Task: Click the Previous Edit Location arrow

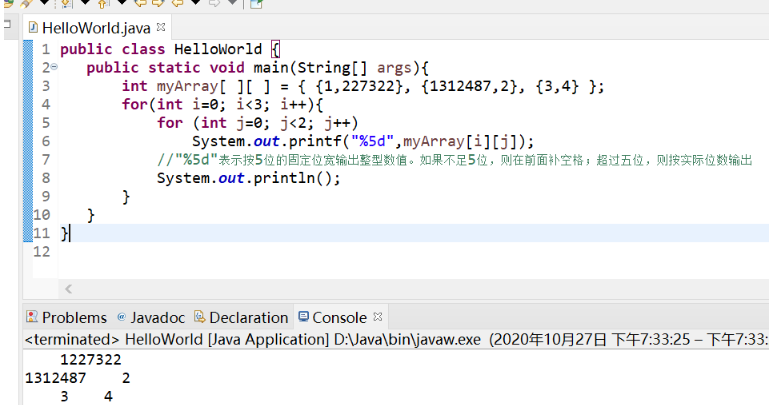Action: click(x=141, y=4)
